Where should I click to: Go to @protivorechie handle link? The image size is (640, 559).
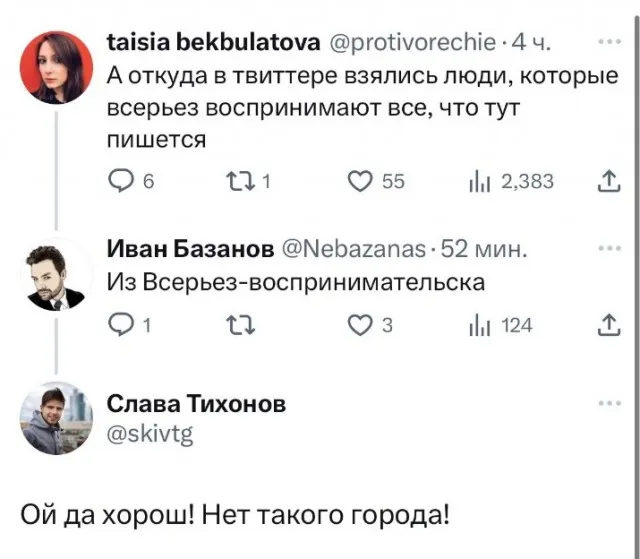[x=411, y=43]
